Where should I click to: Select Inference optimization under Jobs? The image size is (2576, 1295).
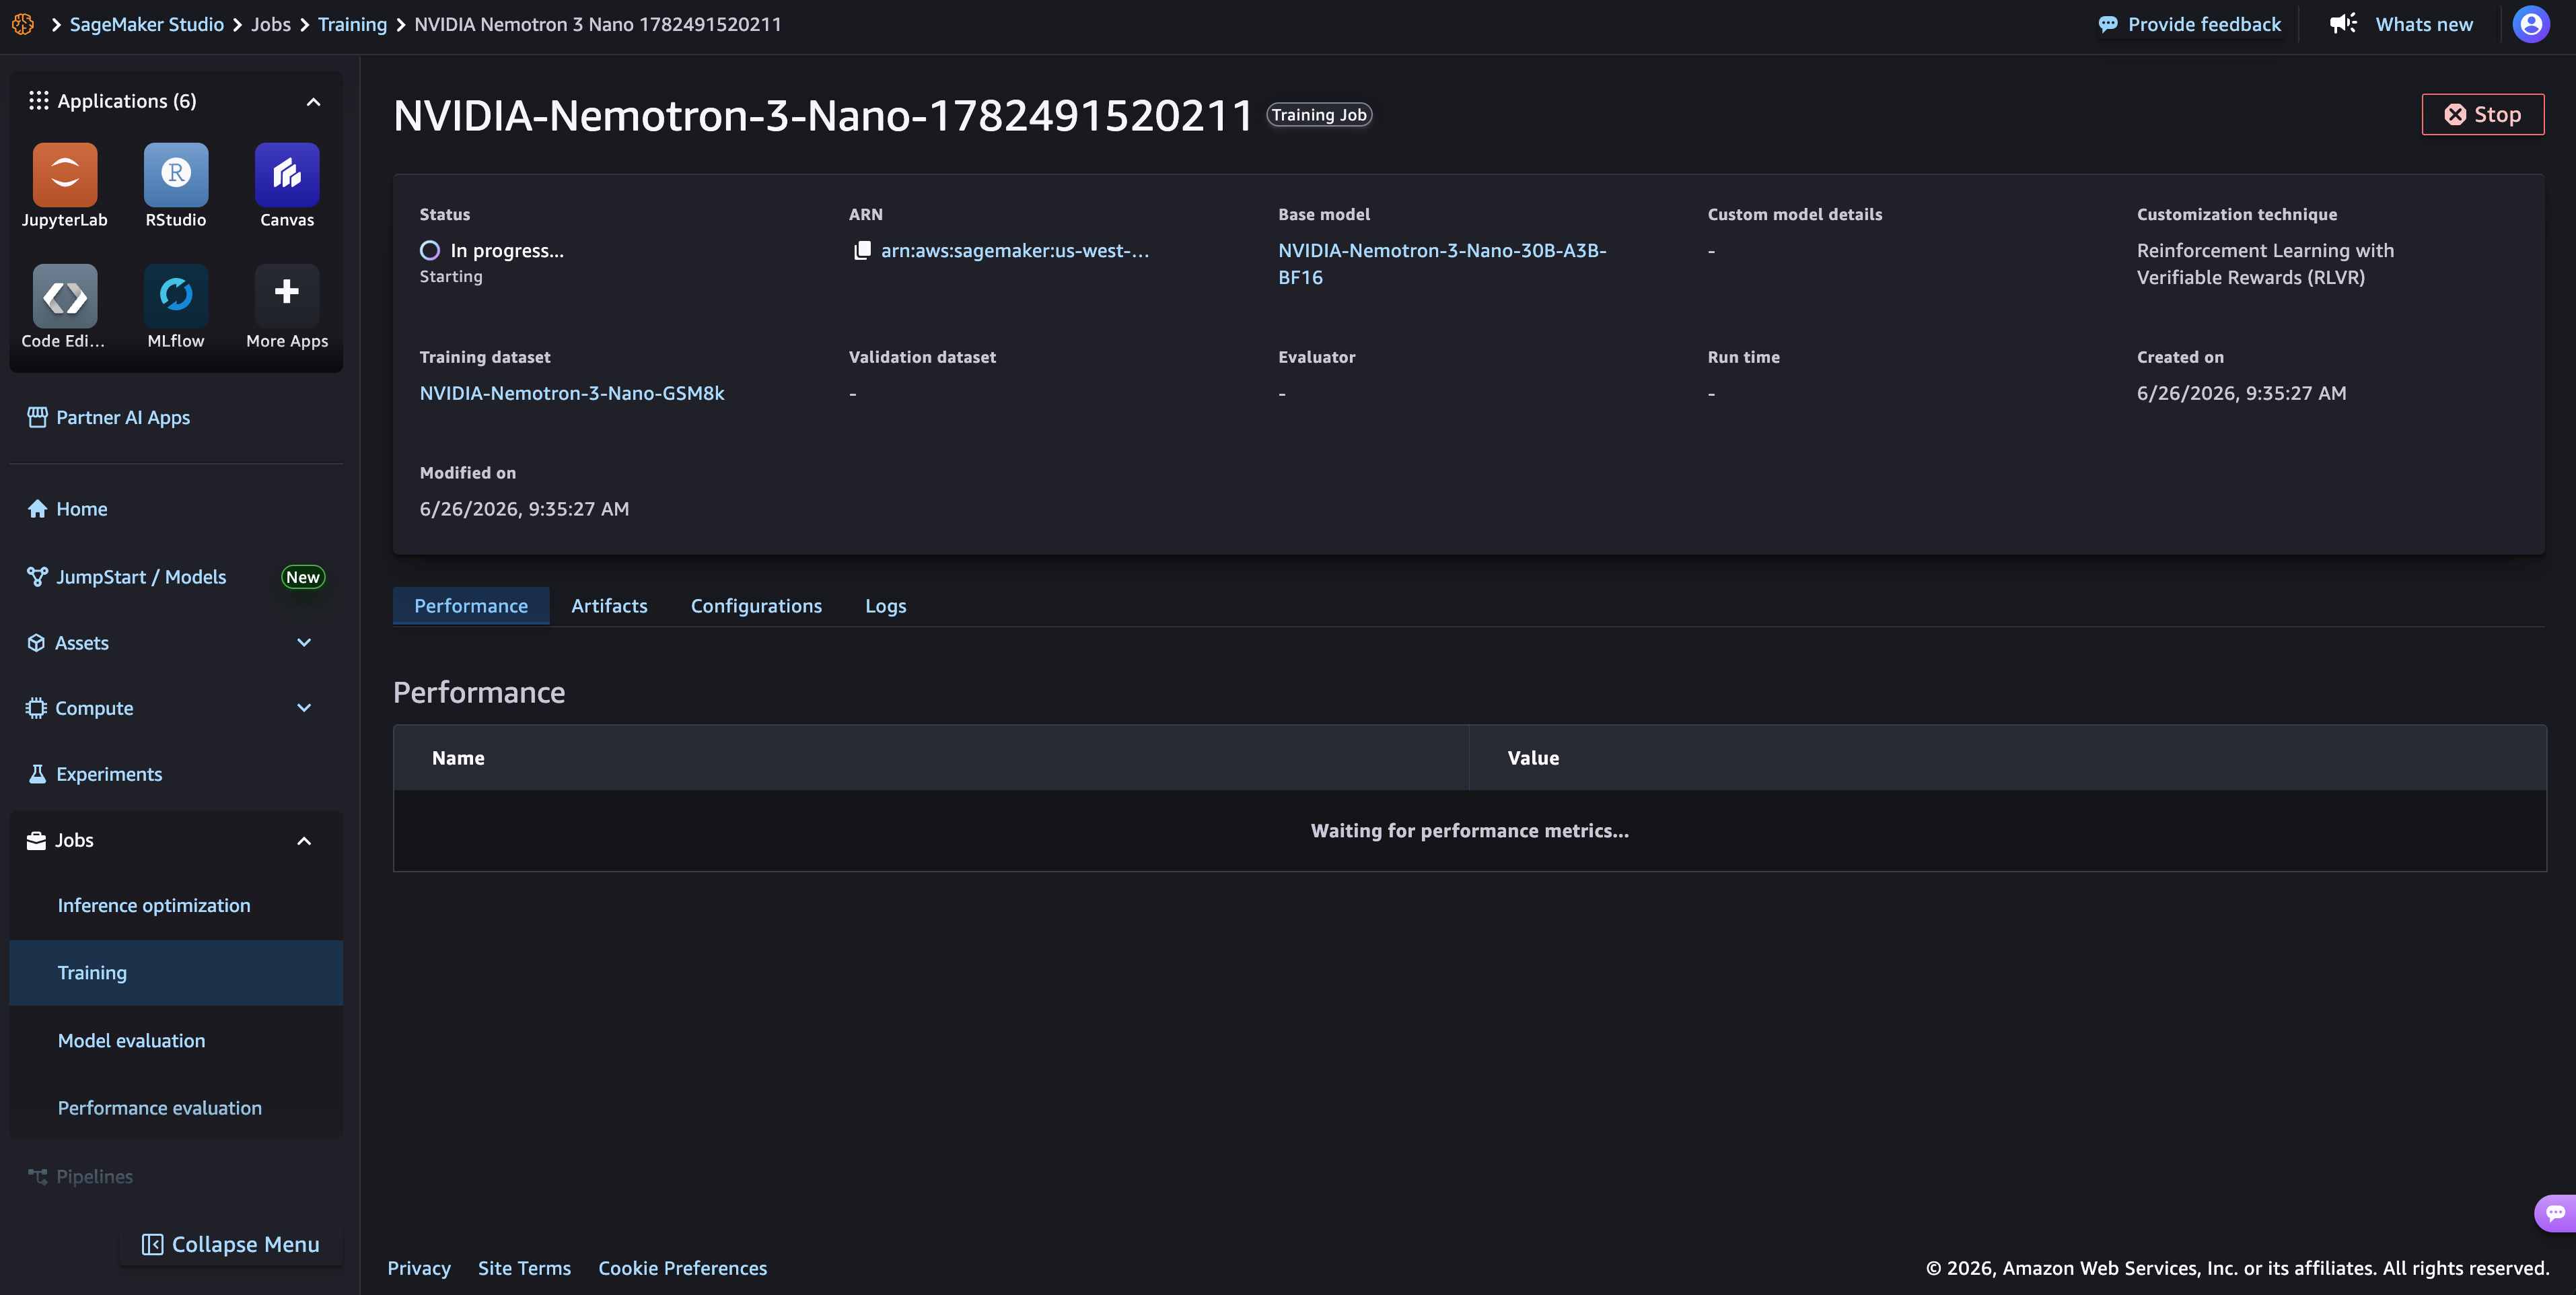tap(176, 905)
